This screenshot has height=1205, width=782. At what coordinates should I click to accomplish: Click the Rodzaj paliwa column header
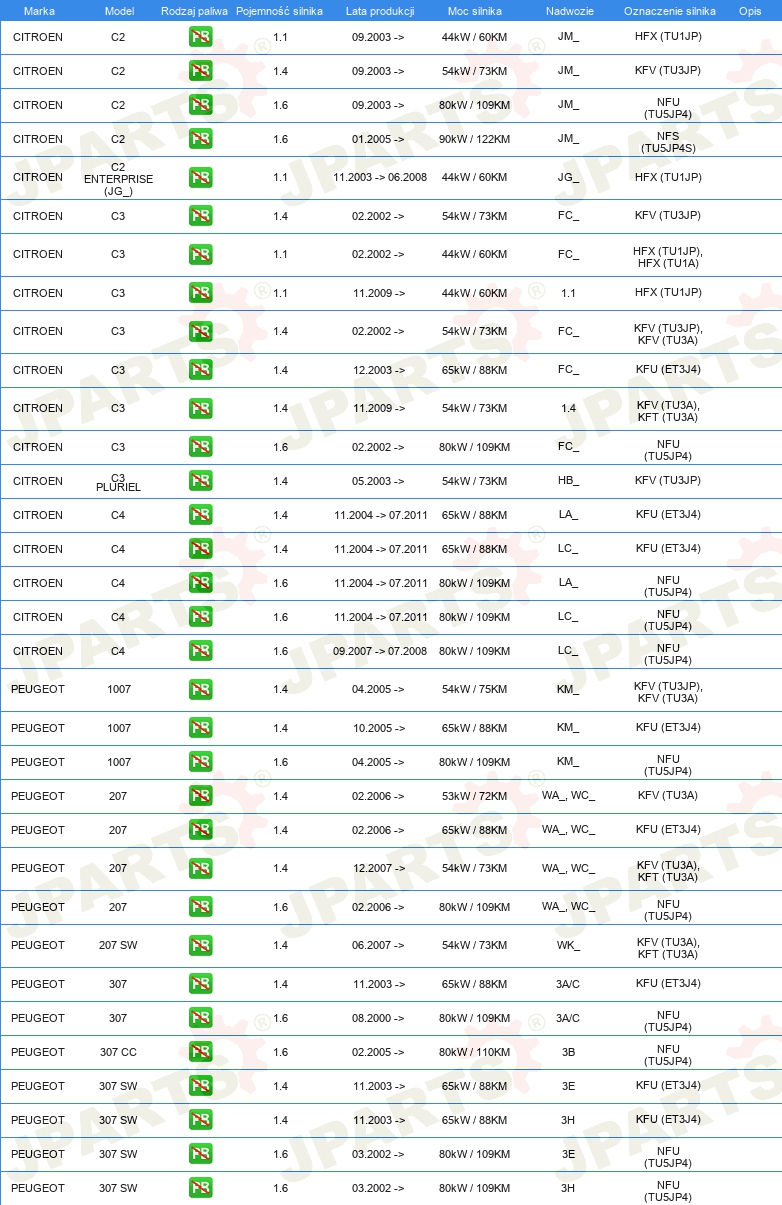(x=194, y=10)
